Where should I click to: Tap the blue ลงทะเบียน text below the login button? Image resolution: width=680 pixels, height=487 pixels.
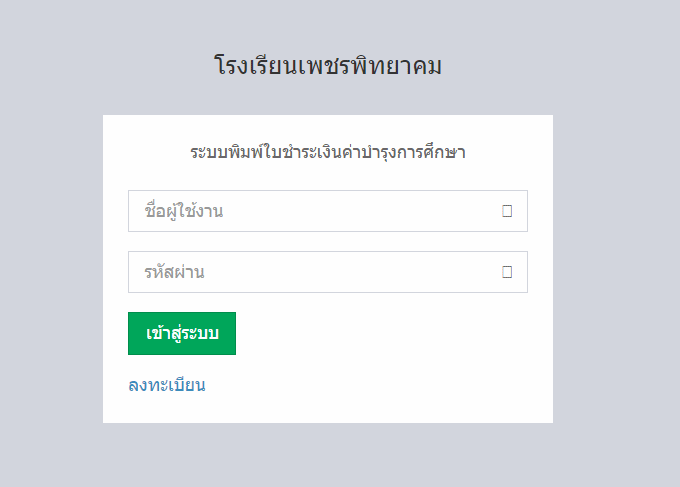(167, 385)
